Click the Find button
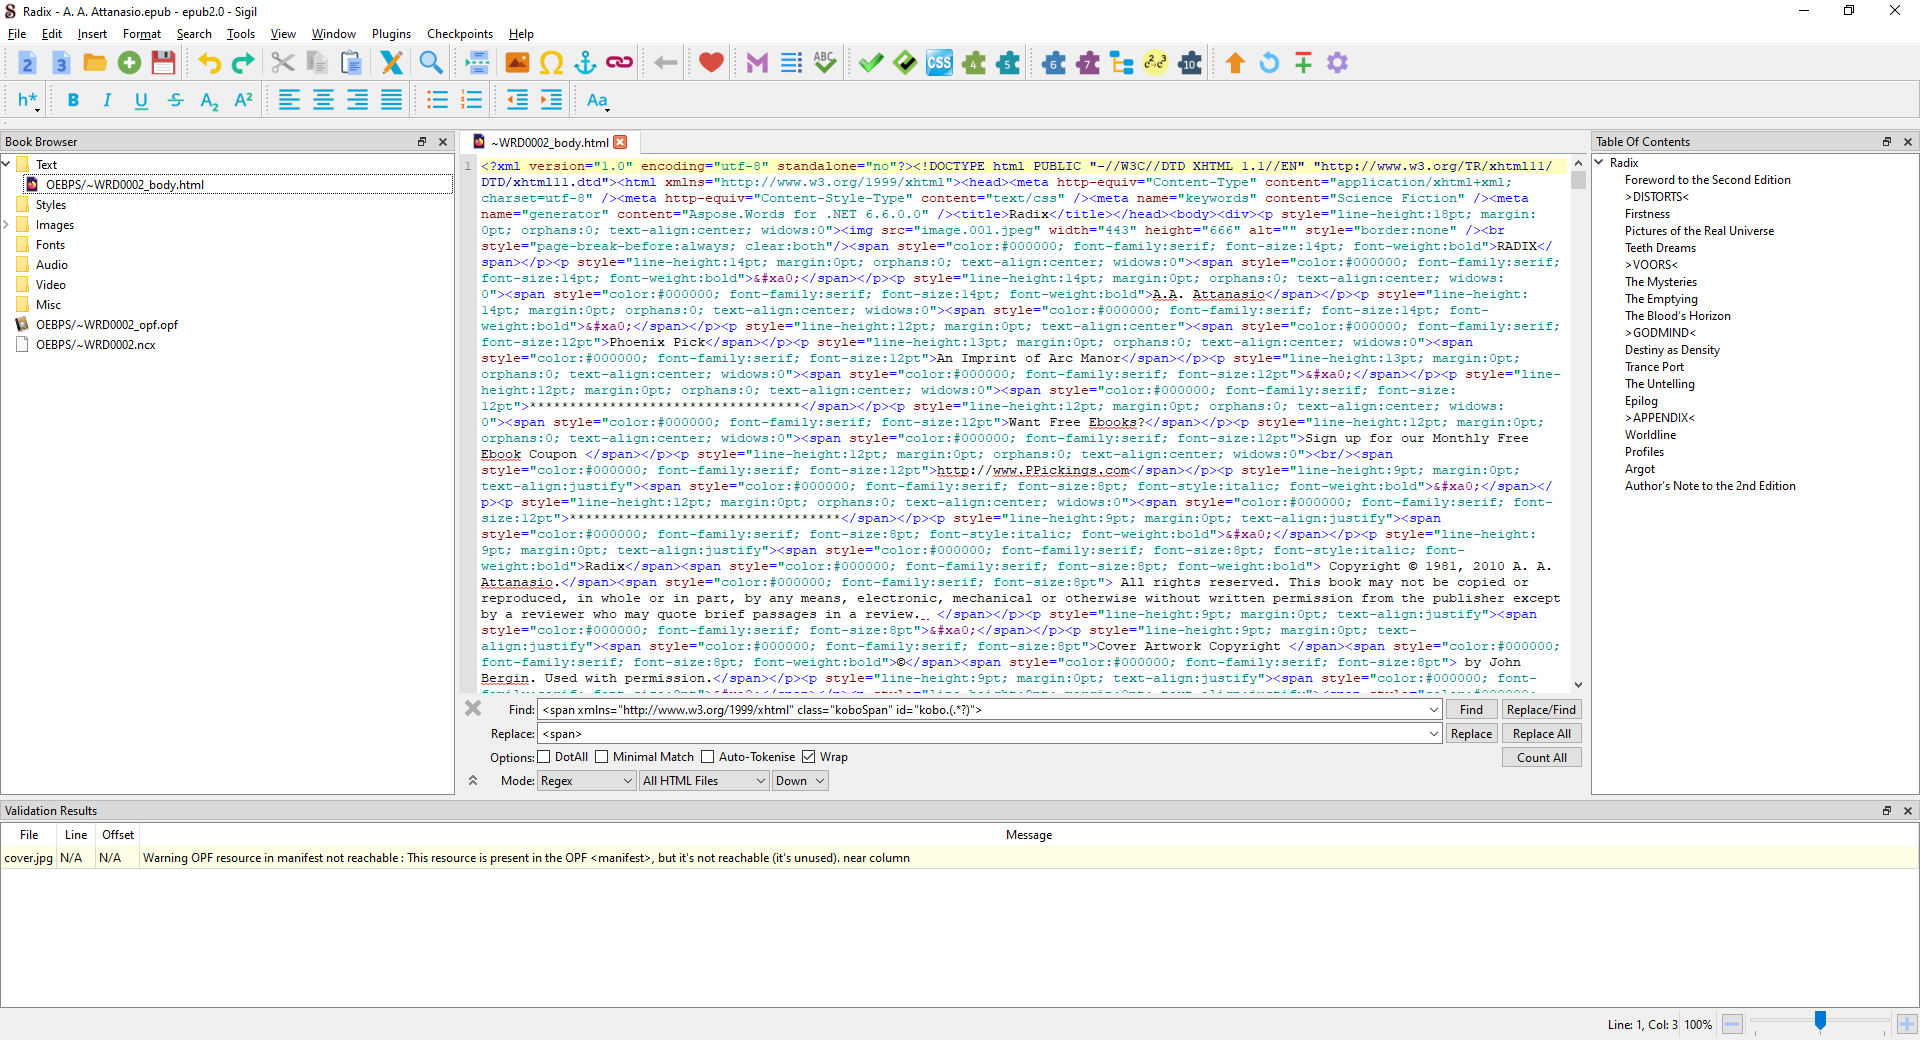 [x=1471, y=710]
